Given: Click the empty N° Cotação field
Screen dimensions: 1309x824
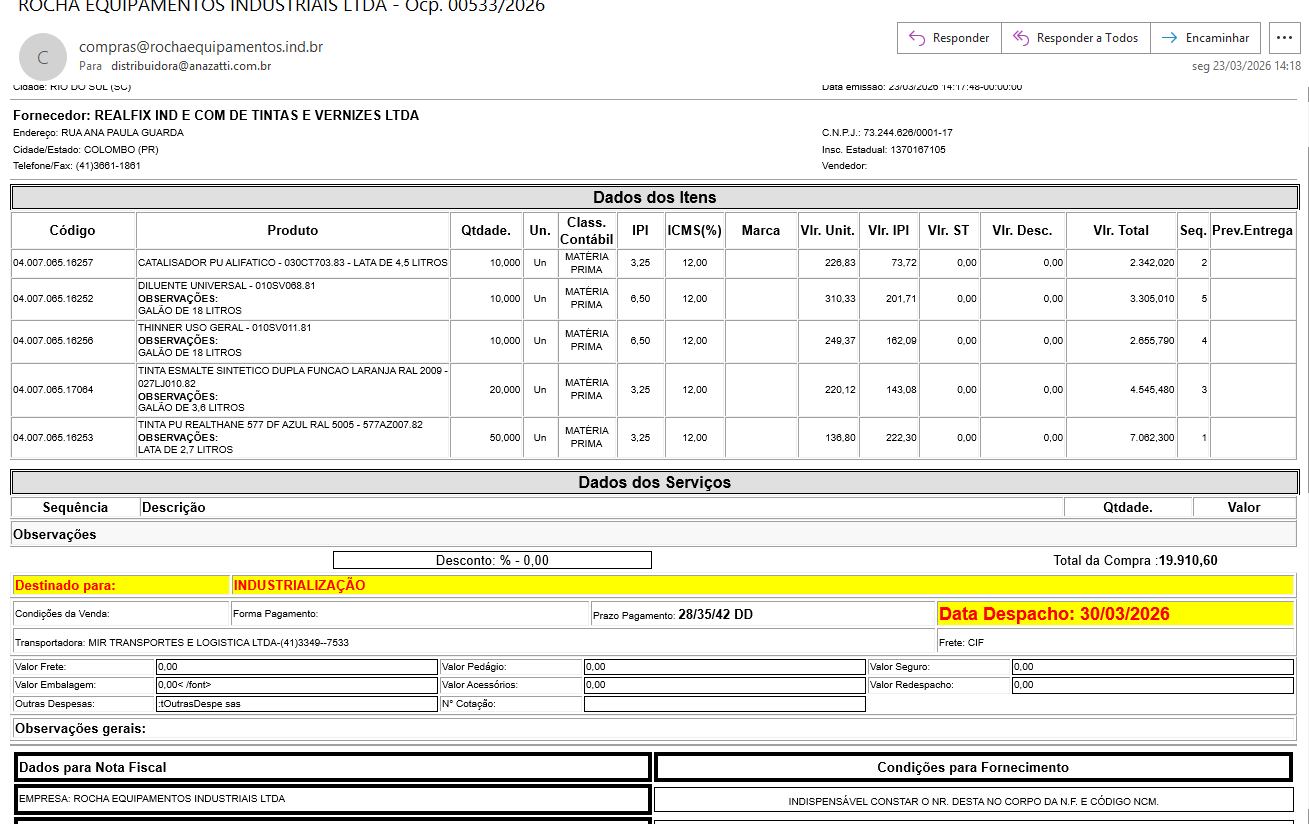Looking at the screenshot, I should pos(724,704).
